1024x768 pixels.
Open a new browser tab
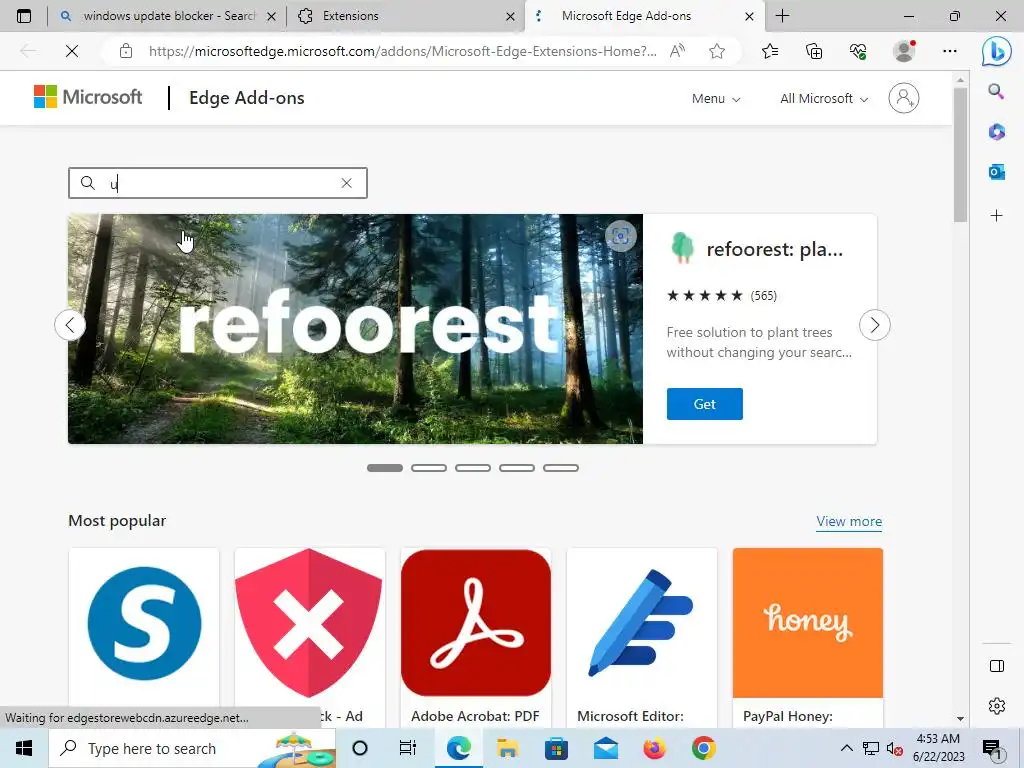click(782, 16)
